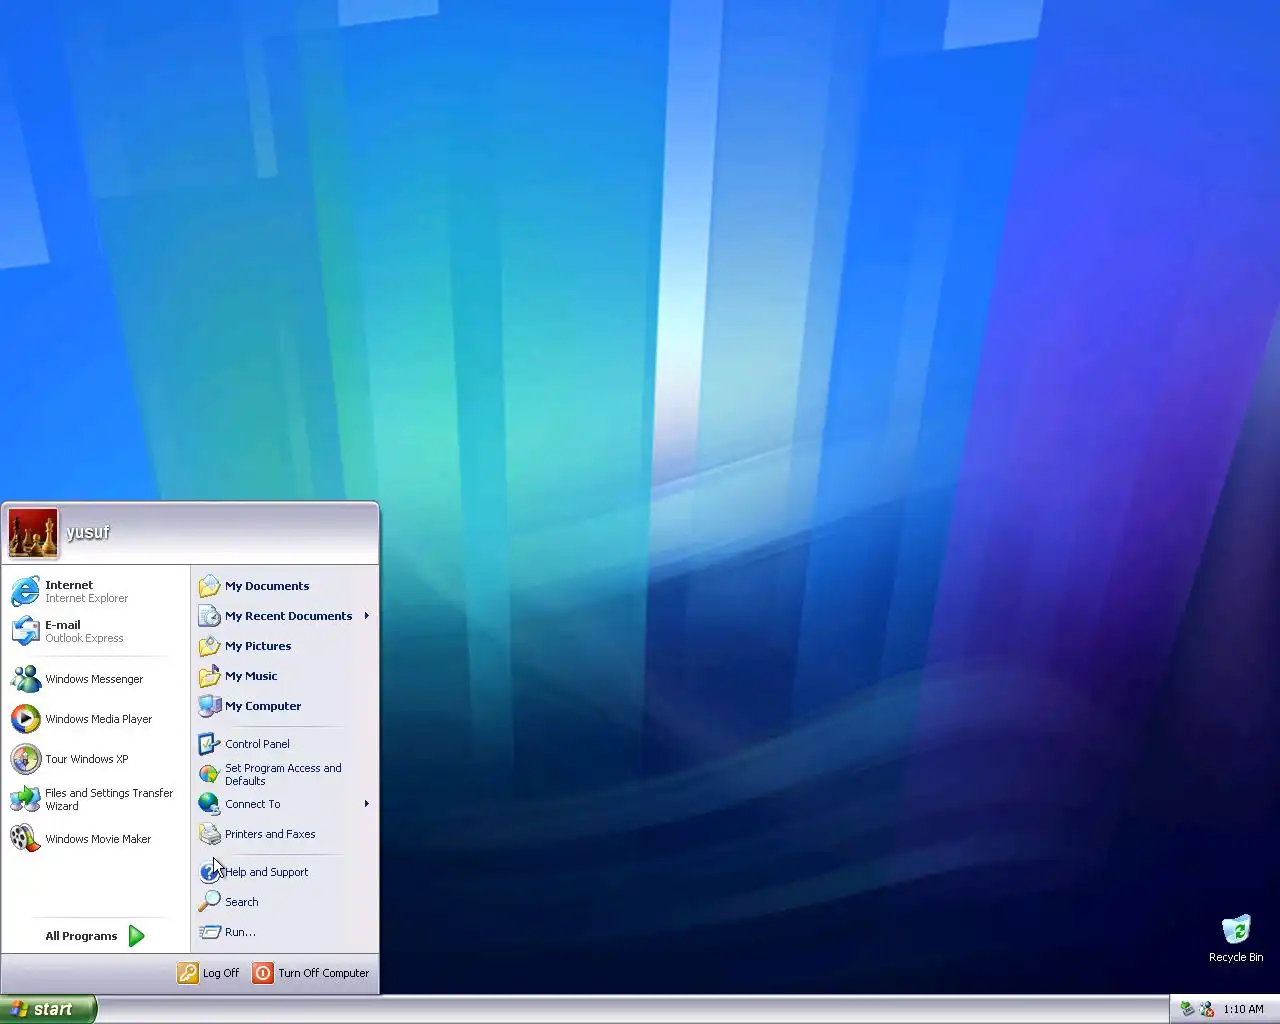Click the Log Off text button

tap(221, 973)
